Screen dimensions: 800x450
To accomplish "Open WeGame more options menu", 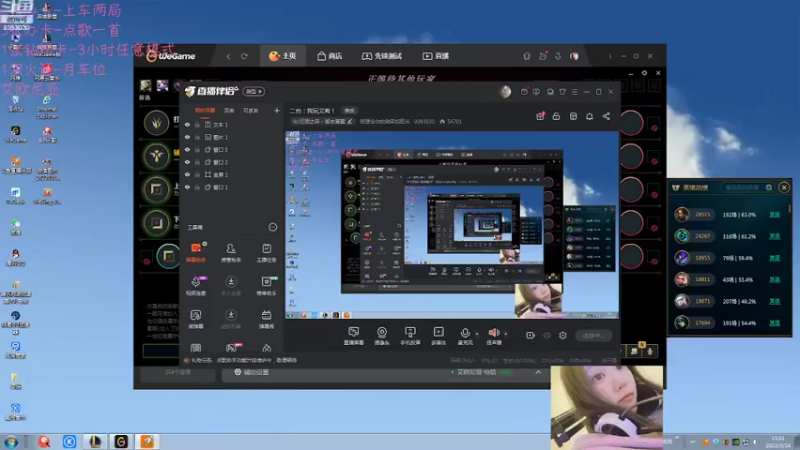I will pos(610,56).
